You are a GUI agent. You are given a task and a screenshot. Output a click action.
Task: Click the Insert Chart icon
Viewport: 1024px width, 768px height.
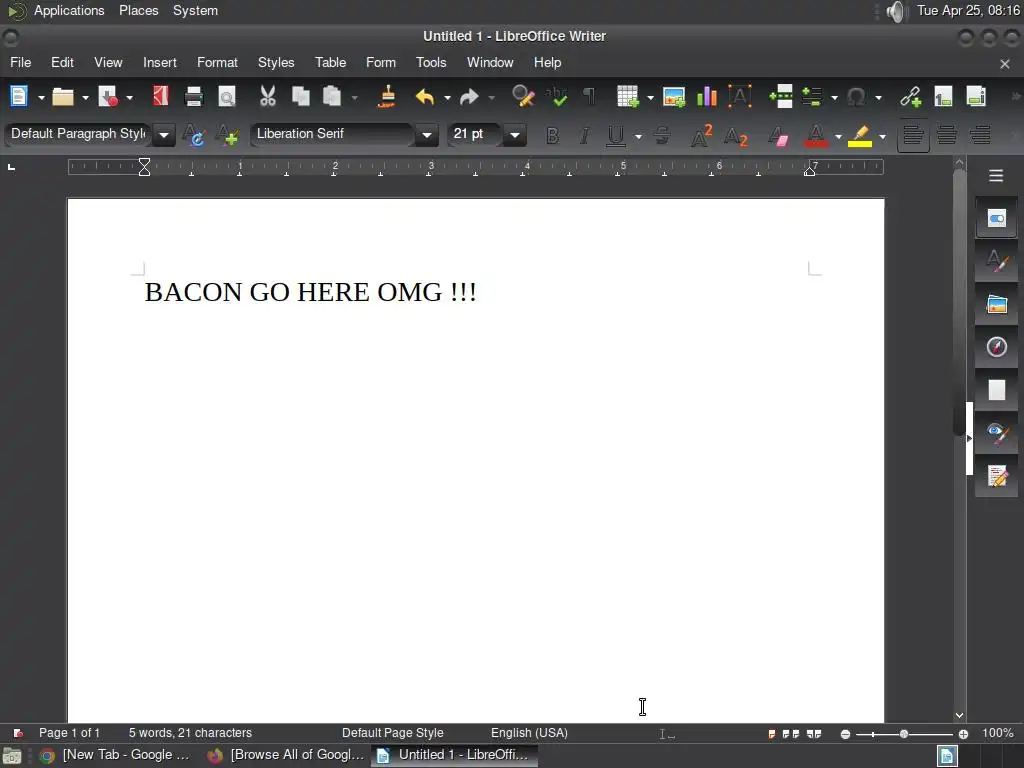tap(707, 97)
